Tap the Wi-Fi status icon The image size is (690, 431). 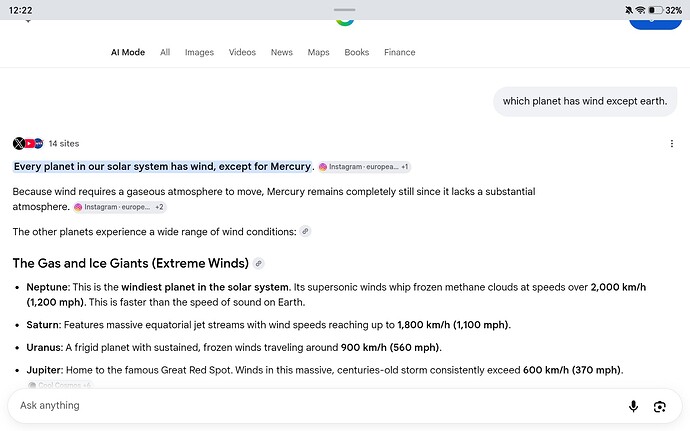pos(640,10)
